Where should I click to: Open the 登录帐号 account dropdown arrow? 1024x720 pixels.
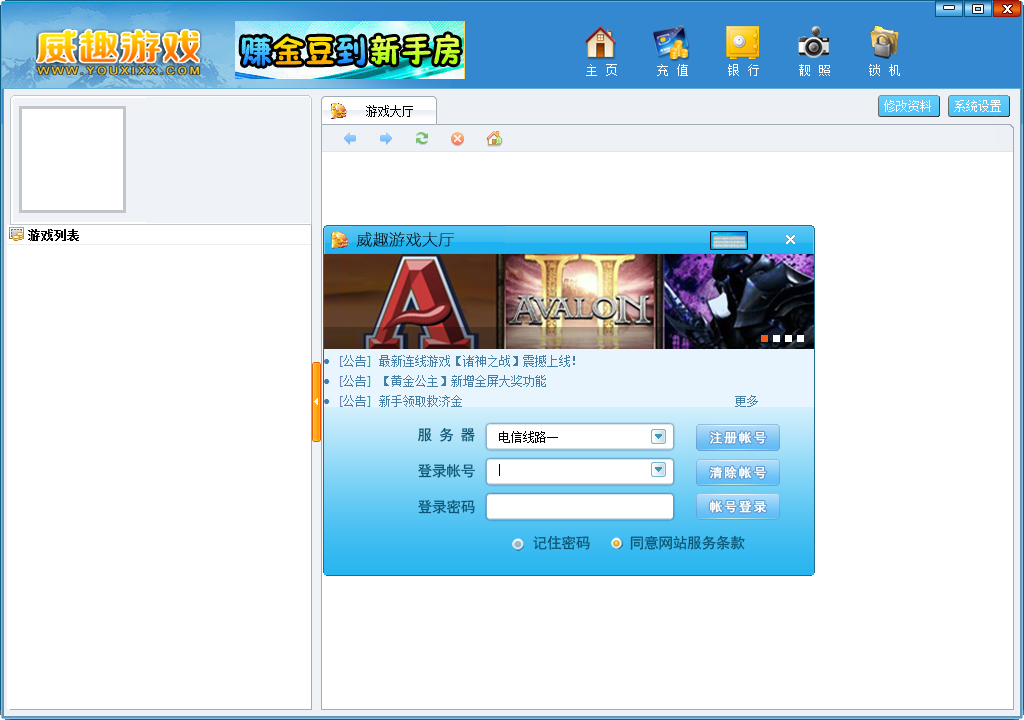(x=658, y=469)
